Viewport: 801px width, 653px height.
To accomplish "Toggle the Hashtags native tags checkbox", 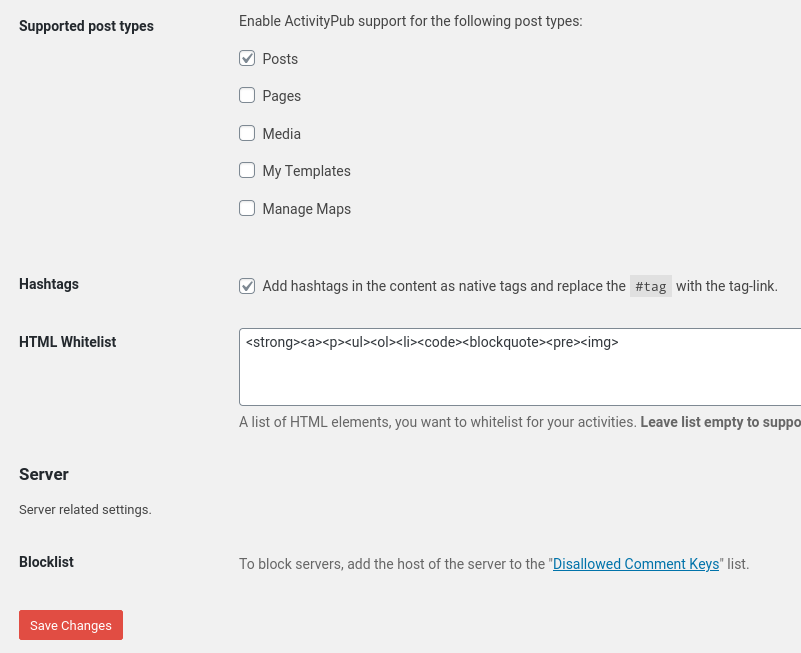I will tap(247, 286).
